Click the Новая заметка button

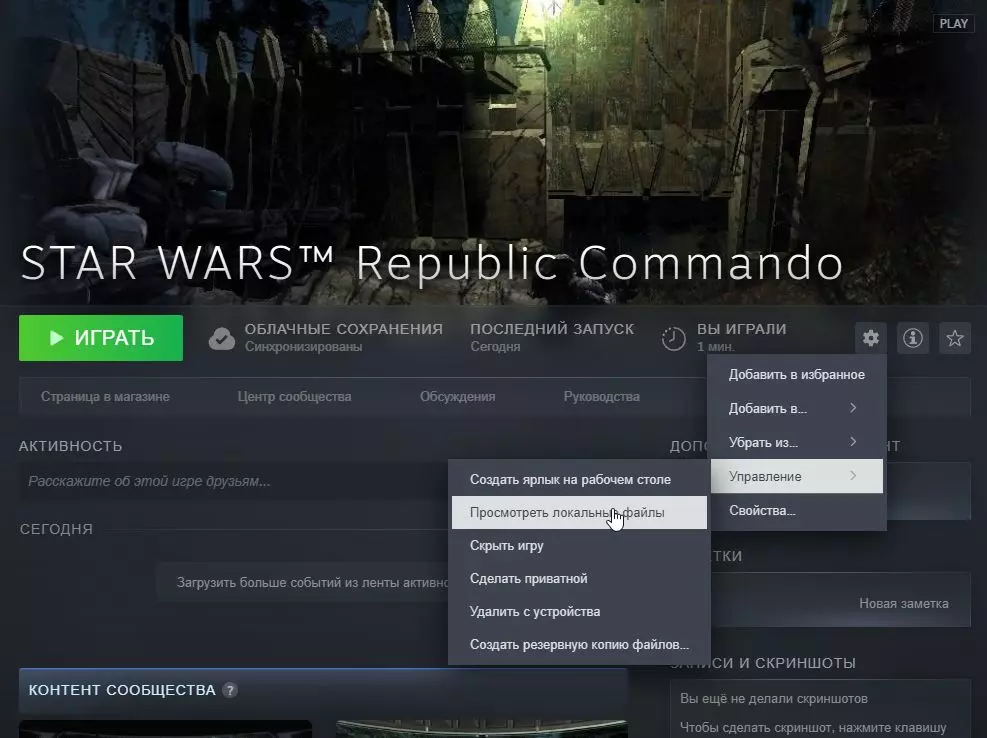903,603
